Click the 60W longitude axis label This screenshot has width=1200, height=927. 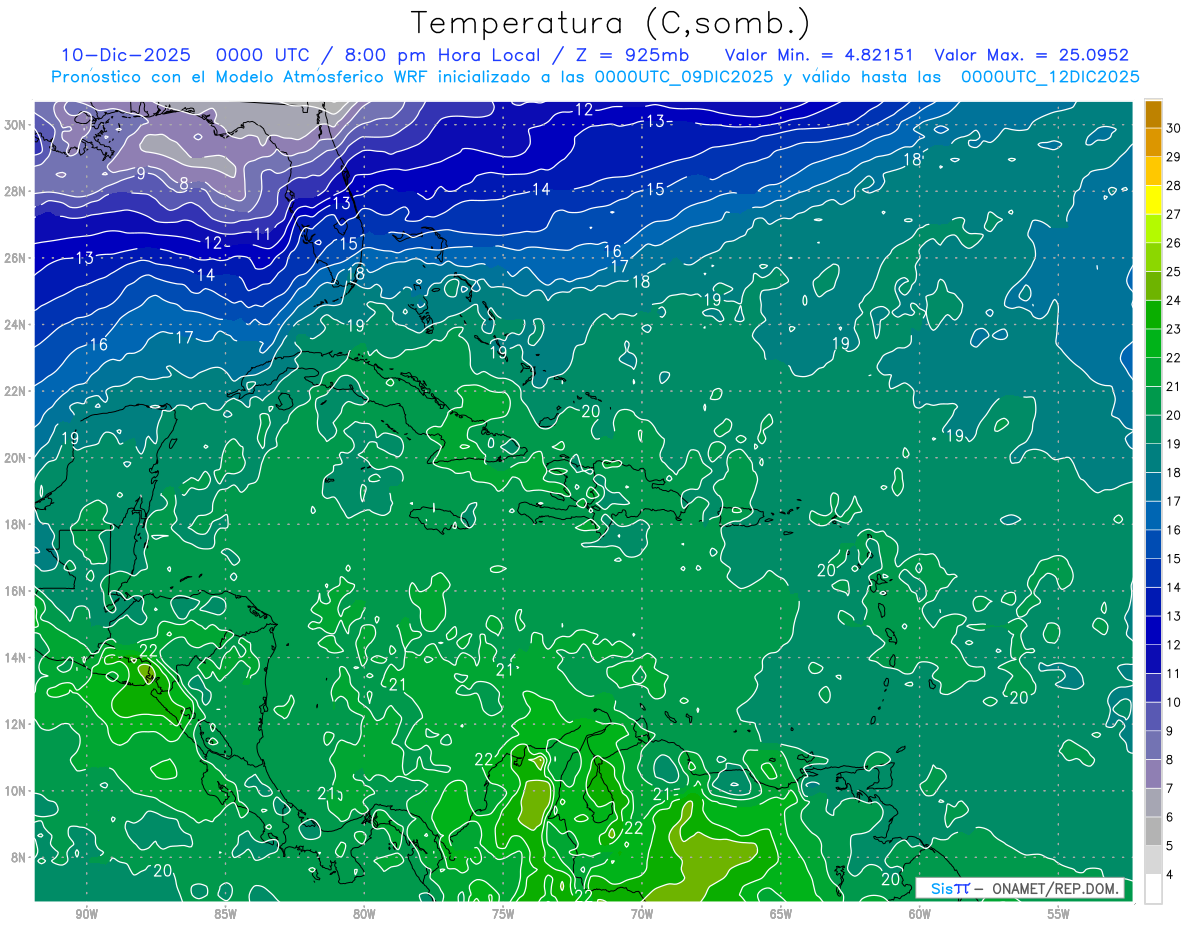[x=920, y=914]
